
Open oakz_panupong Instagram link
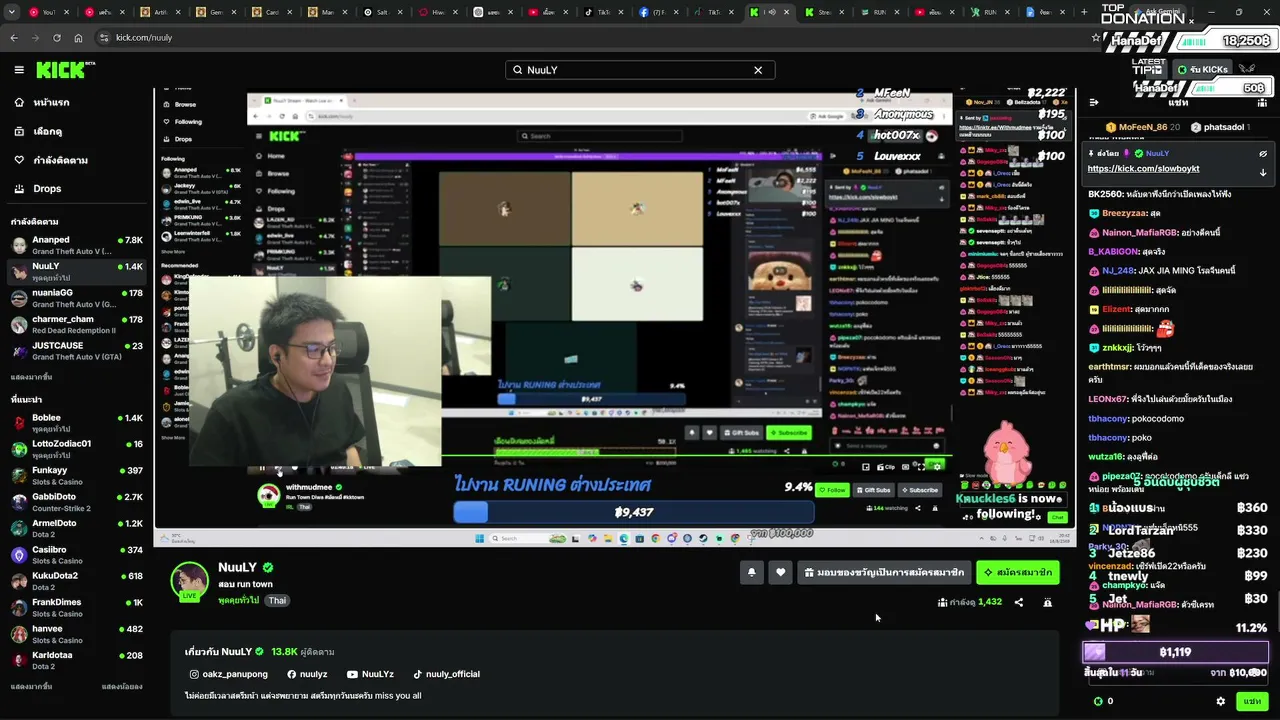click(229, 674)
